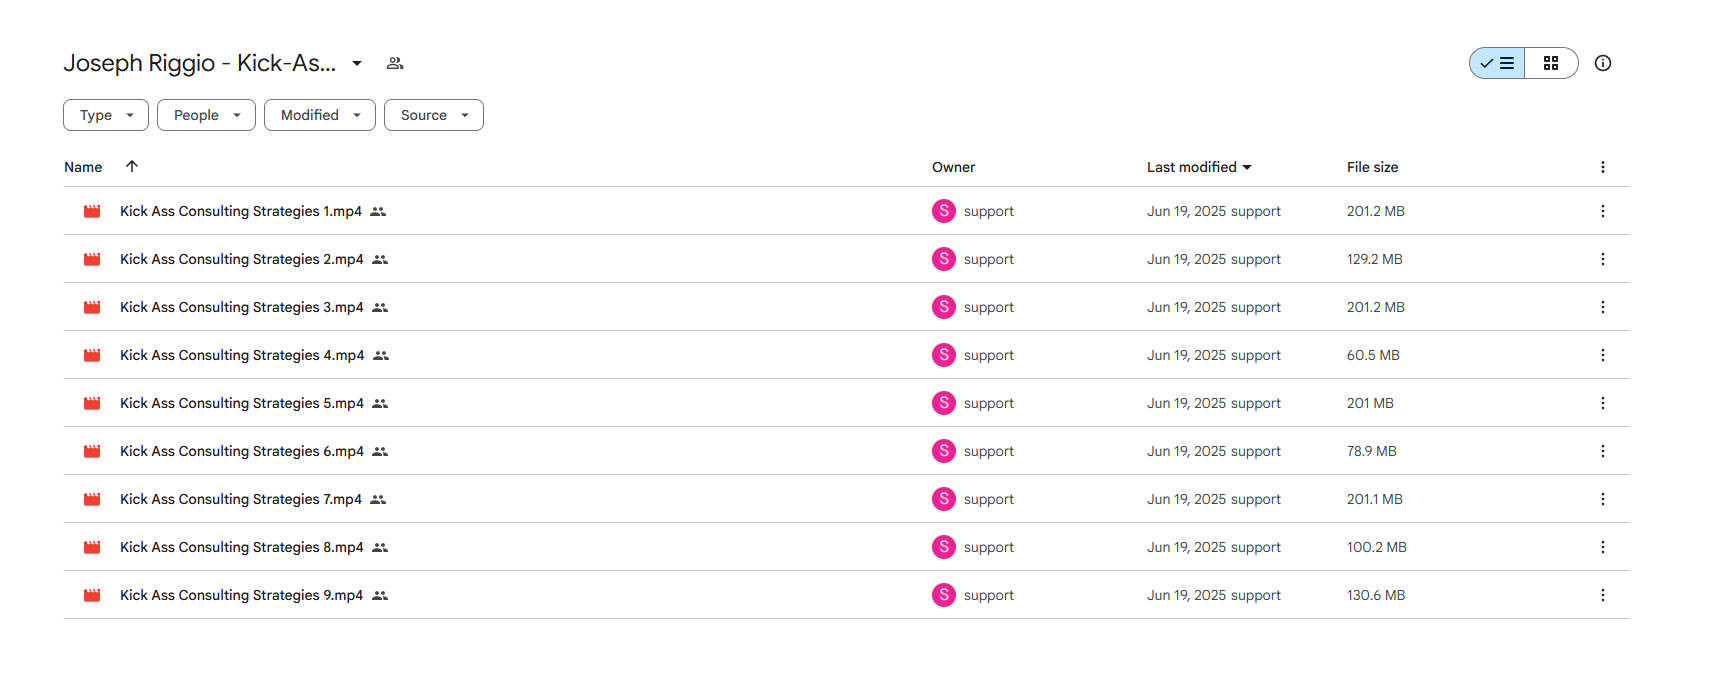1720x674 pixels.
Task: Click shared icon beside Strategies 1.mp4
Action: pos(378,212)
